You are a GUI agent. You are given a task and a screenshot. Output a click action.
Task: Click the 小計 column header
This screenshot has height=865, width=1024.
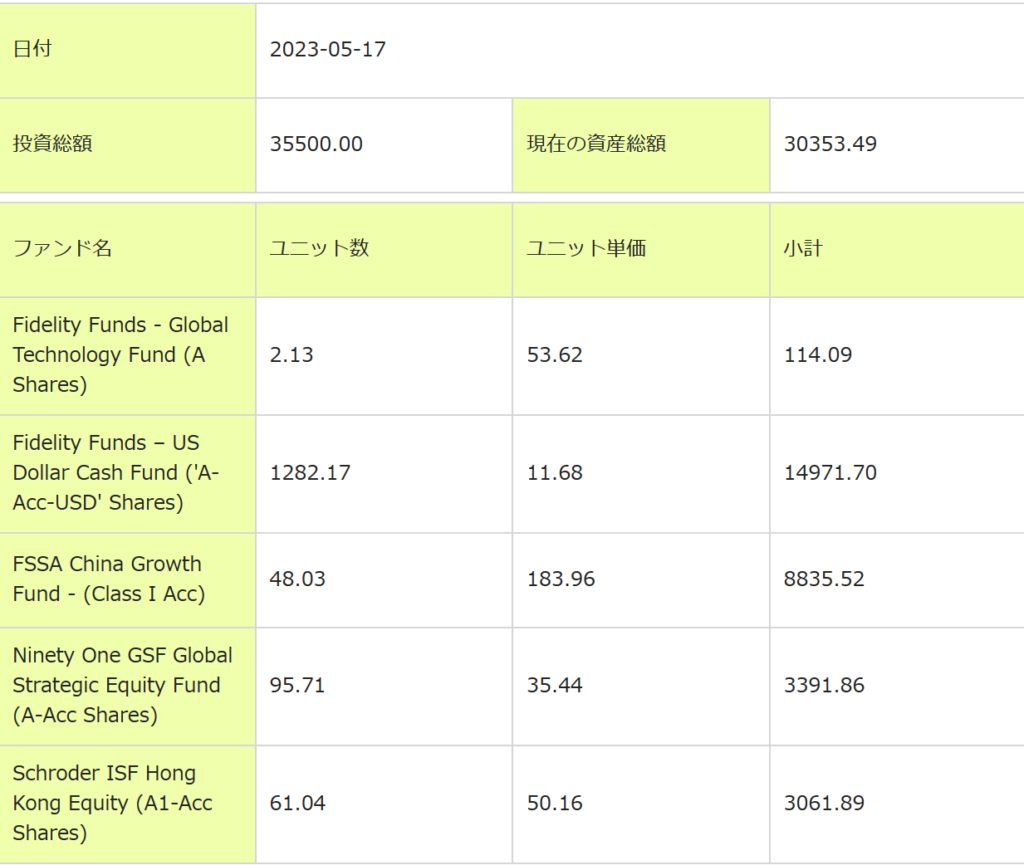(x=803, y=249)
